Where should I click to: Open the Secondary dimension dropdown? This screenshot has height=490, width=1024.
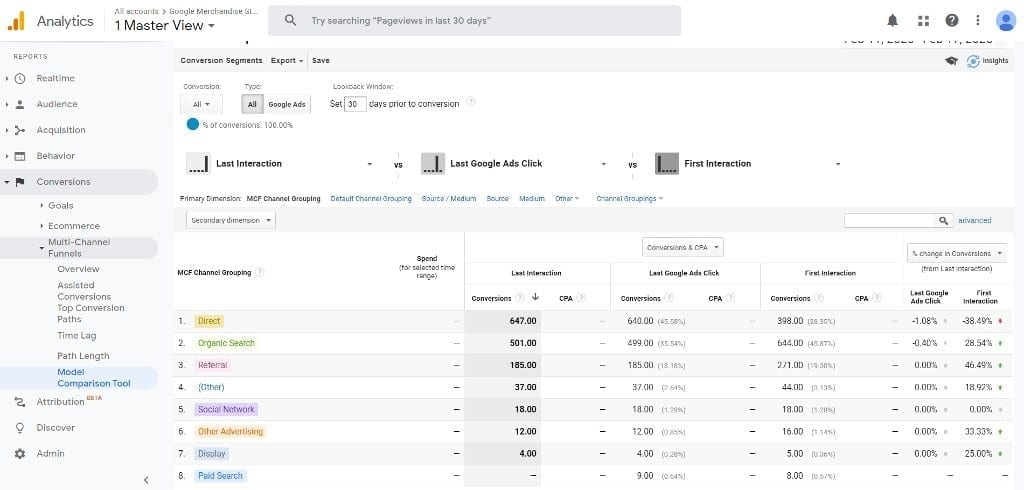[231, 220]
